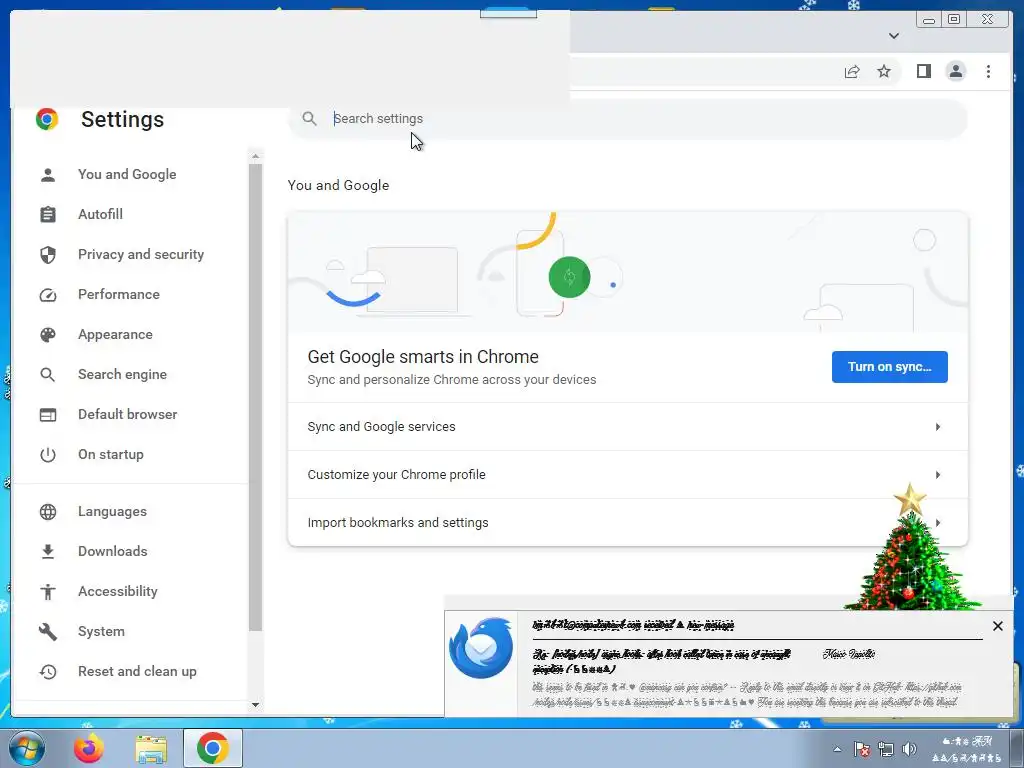Click the Autofill clipboard icon

(48, 214)
